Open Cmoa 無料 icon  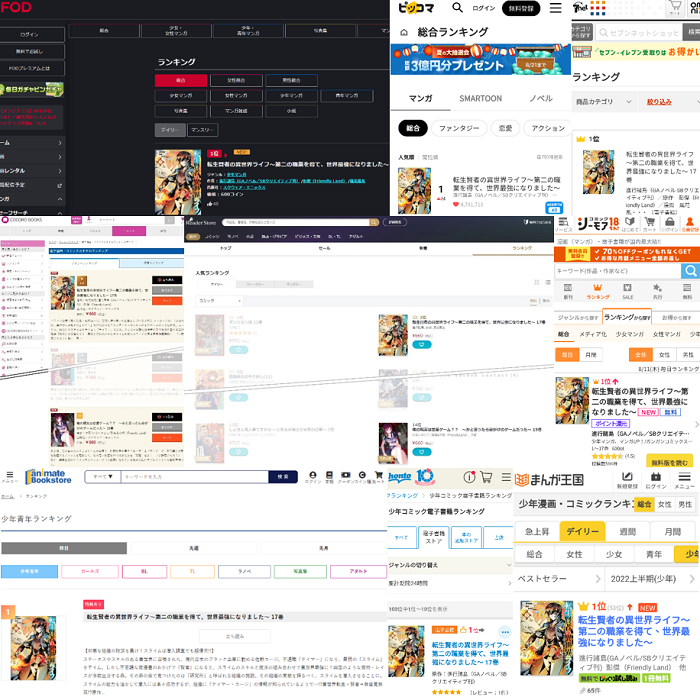(687, 291)
